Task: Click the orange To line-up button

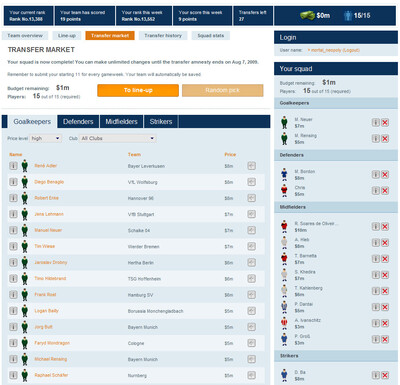Action: point(138,90)
